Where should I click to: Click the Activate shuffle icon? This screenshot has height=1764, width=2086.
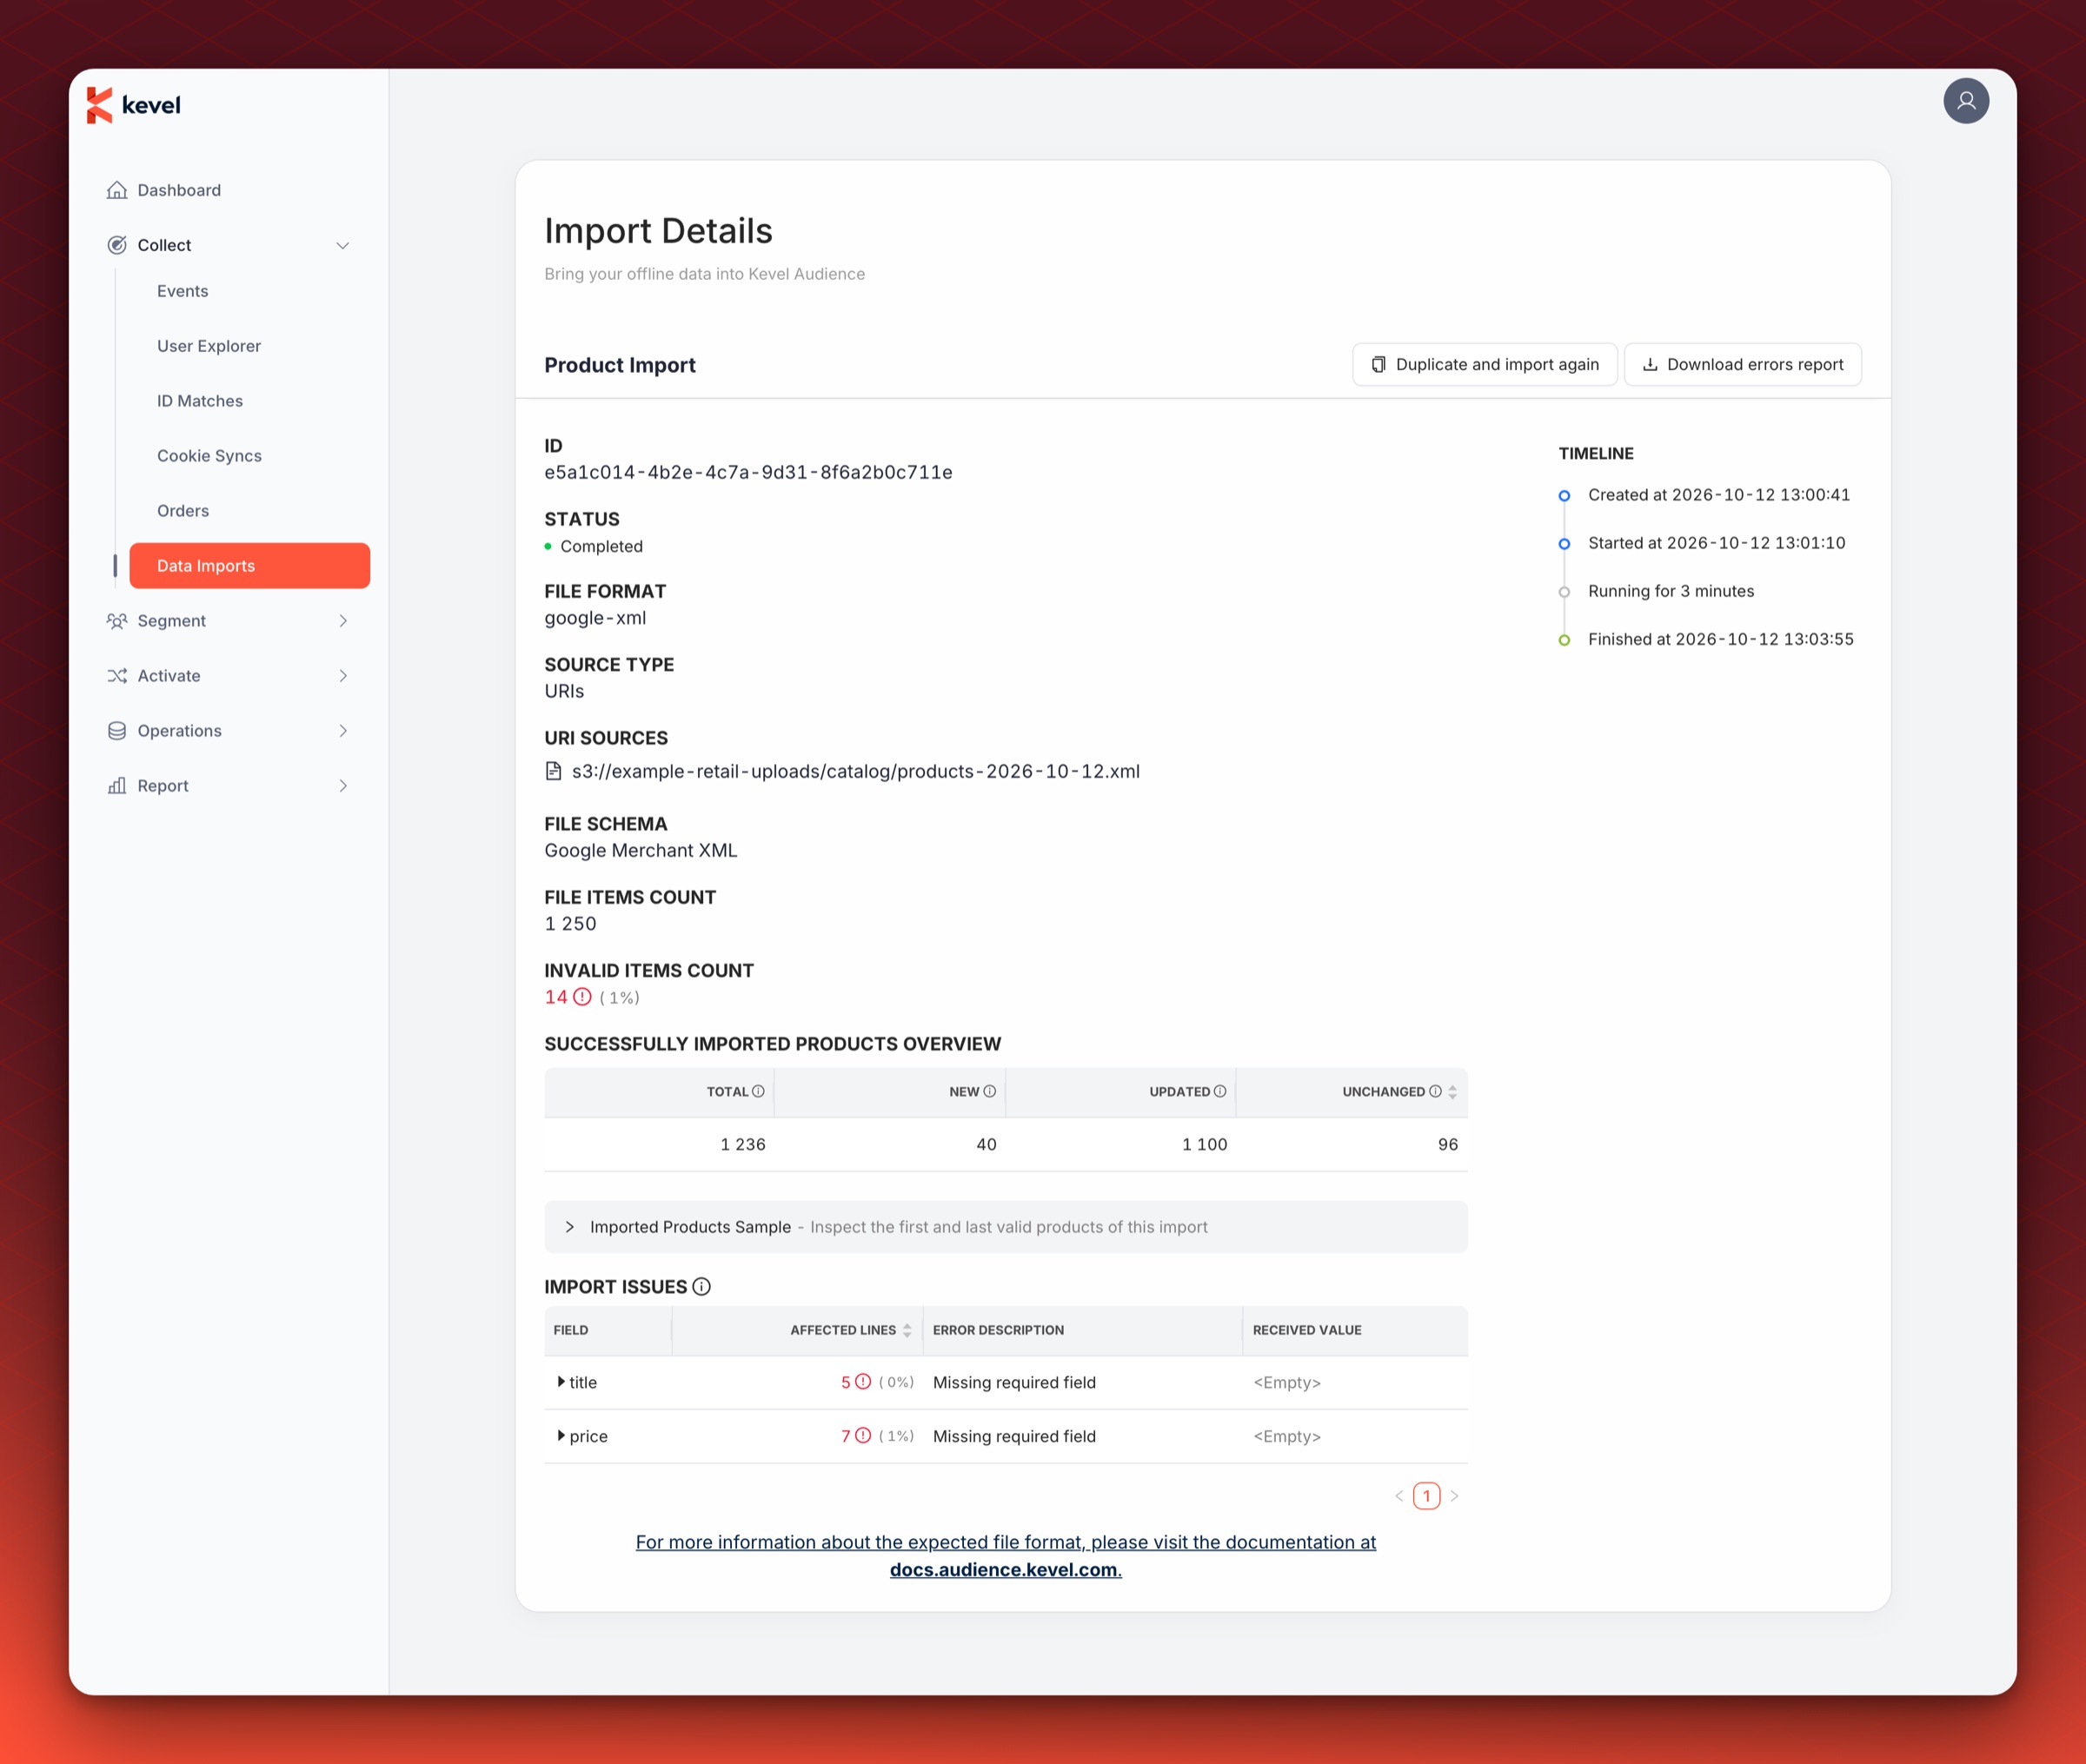(x=117, y=676)
